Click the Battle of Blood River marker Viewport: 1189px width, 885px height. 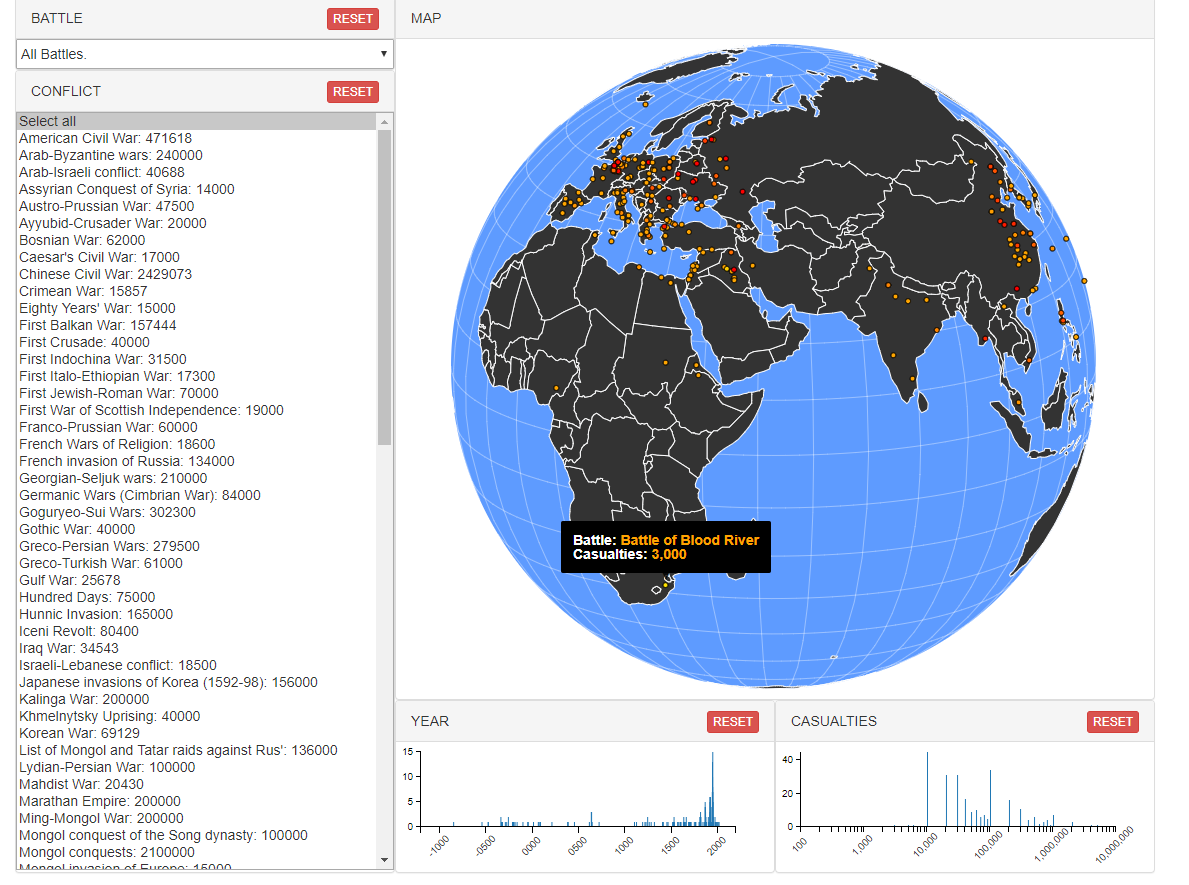[665, 585]
